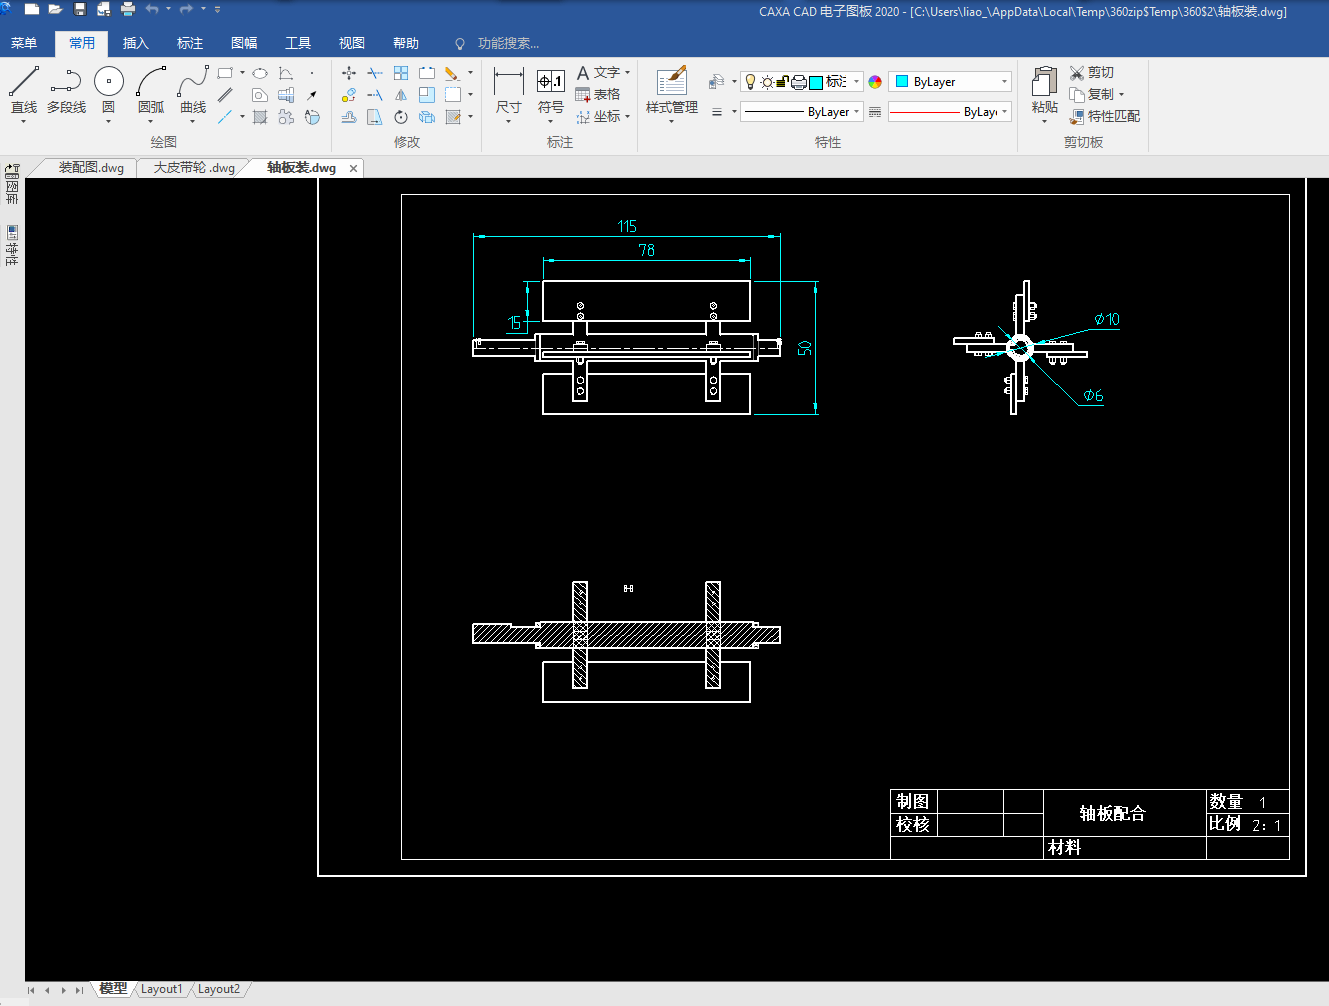Switch to the 标注 ribbon tab
The image size is (1329, 1006).
[x=189, y=43]
